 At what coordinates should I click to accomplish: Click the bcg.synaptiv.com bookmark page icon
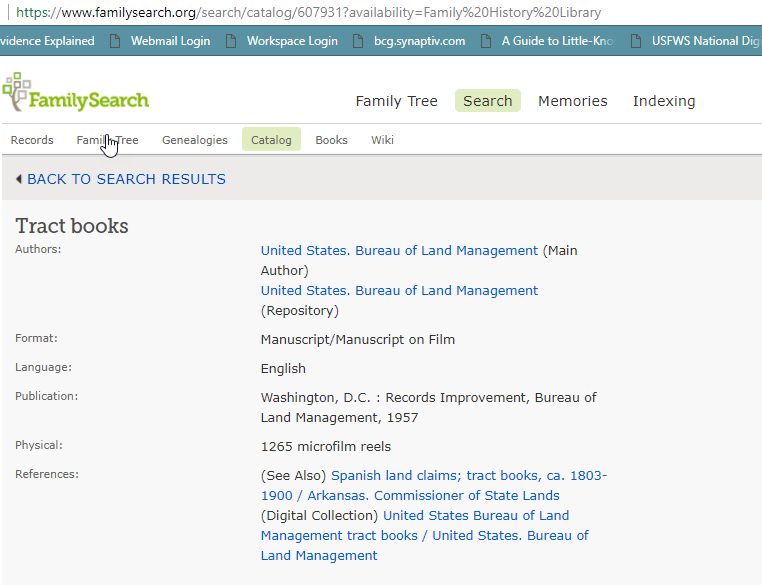(358, 41)
